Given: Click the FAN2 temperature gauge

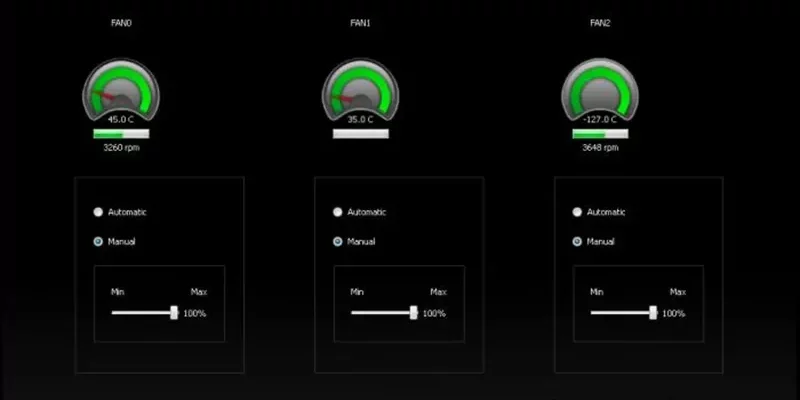Looking at the screenshot, I should pyautogui.click(x=599, y=90).
